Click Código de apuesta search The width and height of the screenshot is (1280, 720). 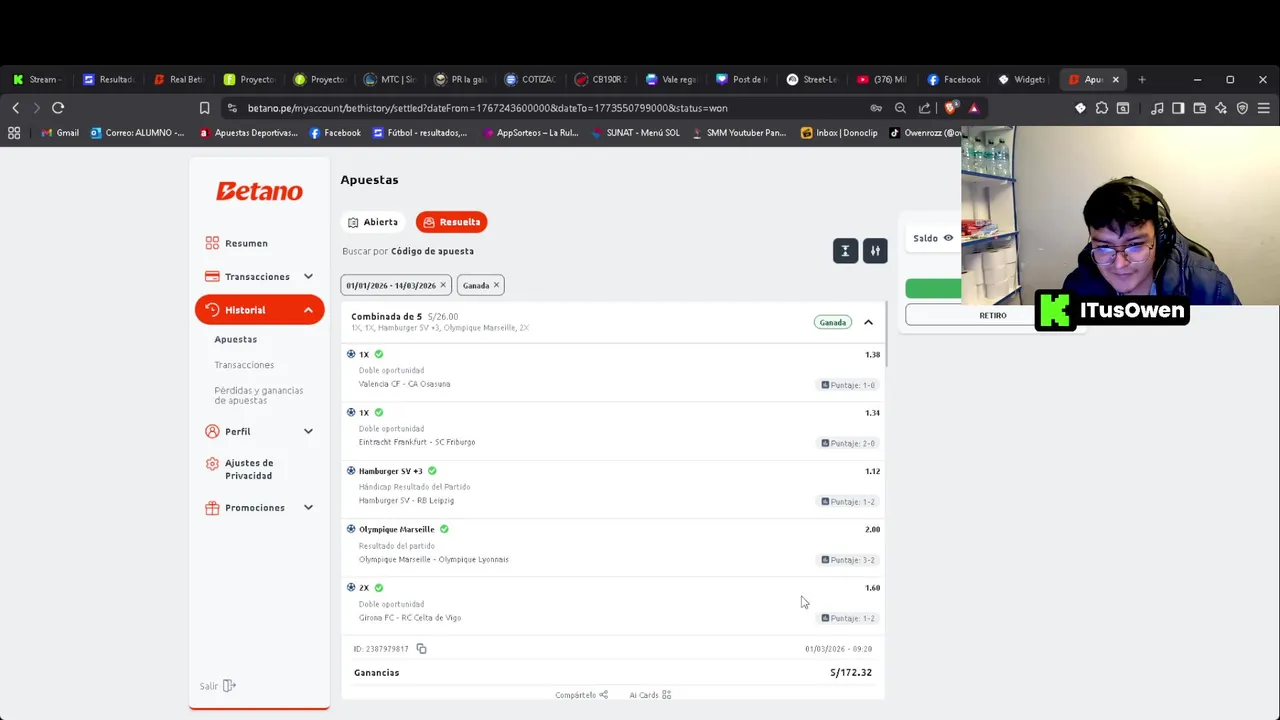(x=432, y=251)
